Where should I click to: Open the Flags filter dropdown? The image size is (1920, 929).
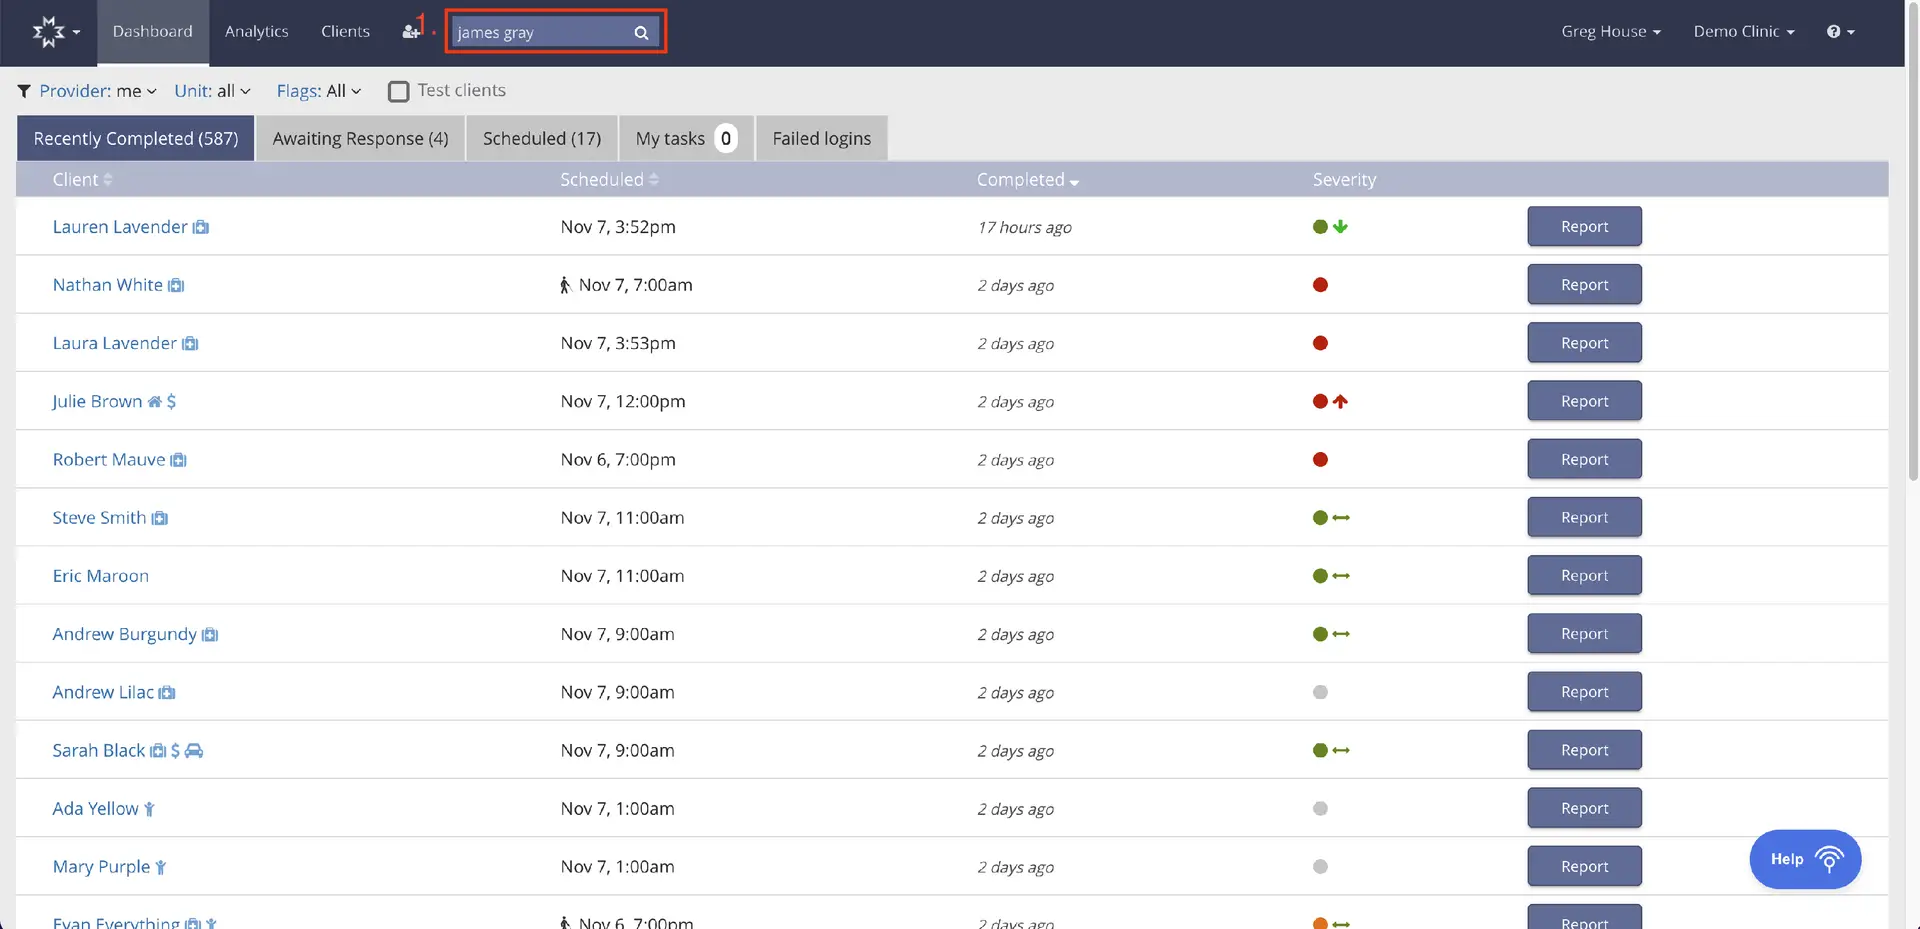coord(318,90)
